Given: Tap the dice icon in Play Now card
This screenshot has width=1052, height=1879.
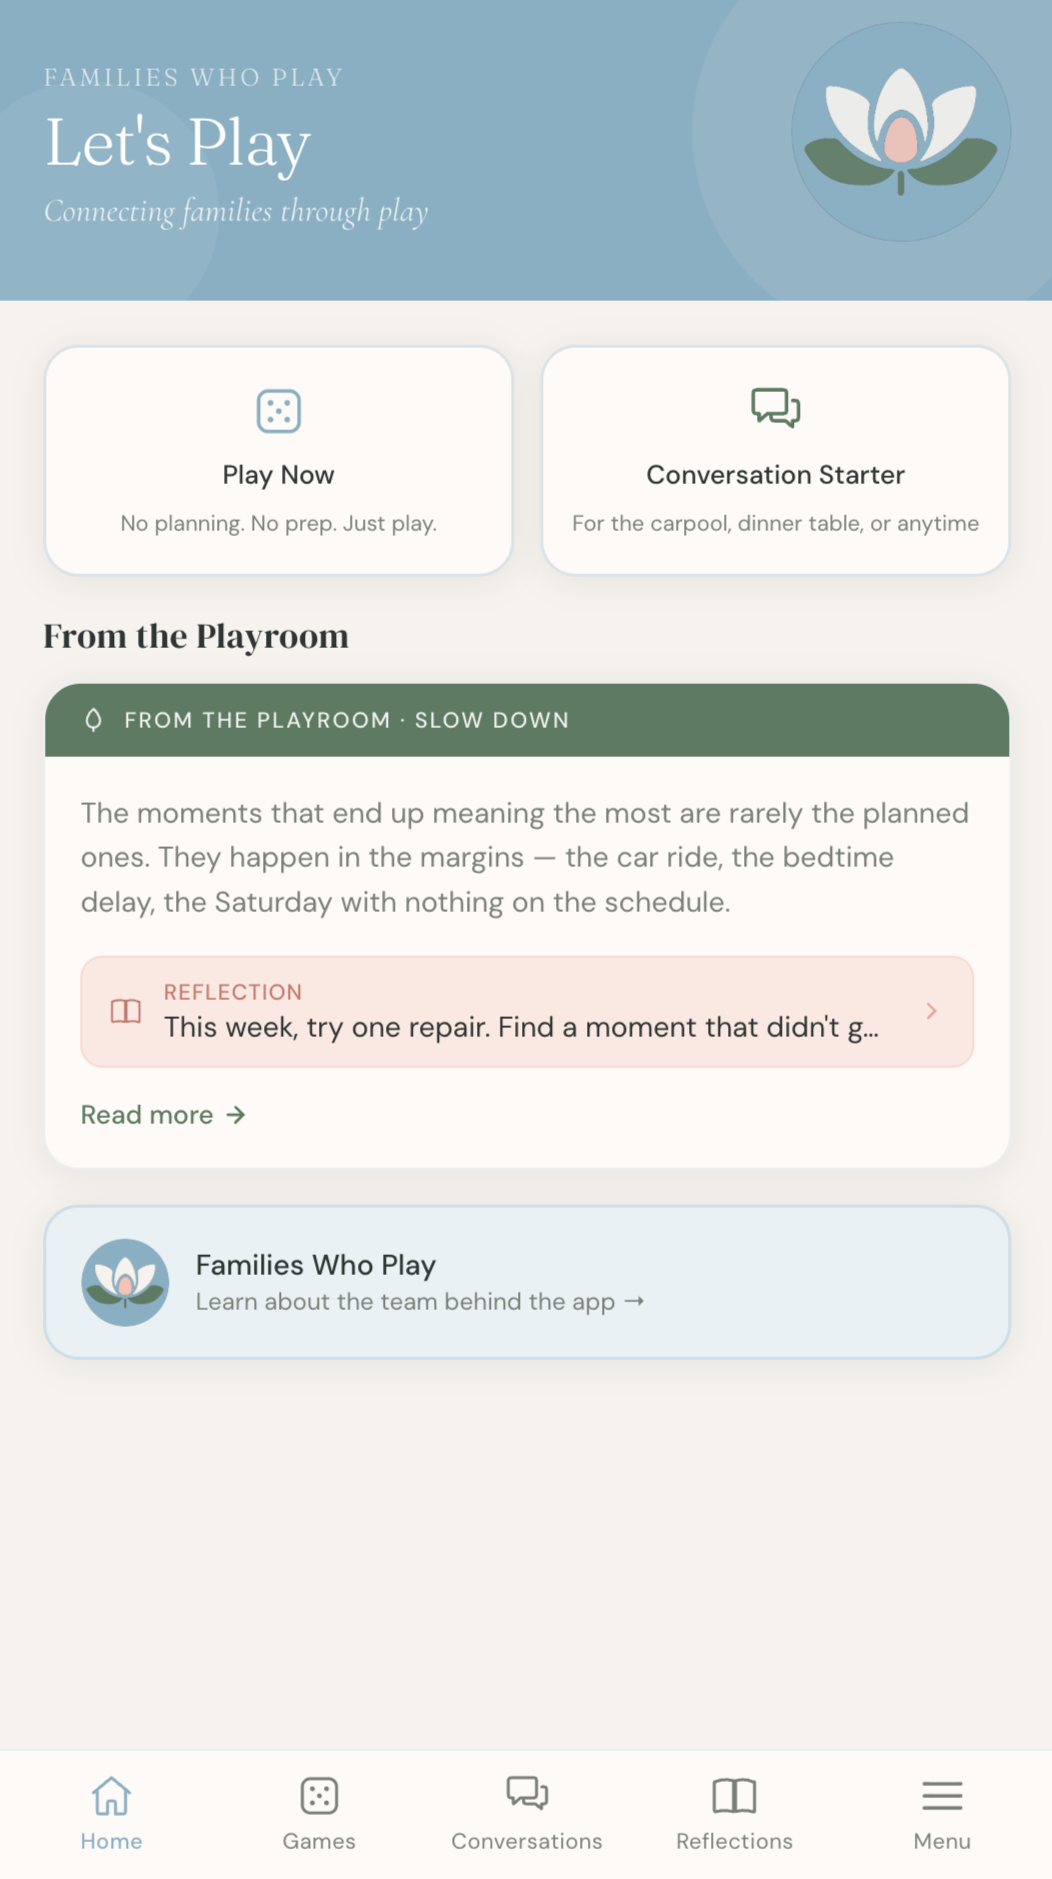Looking at the screenshot, I should coord(278,411).
